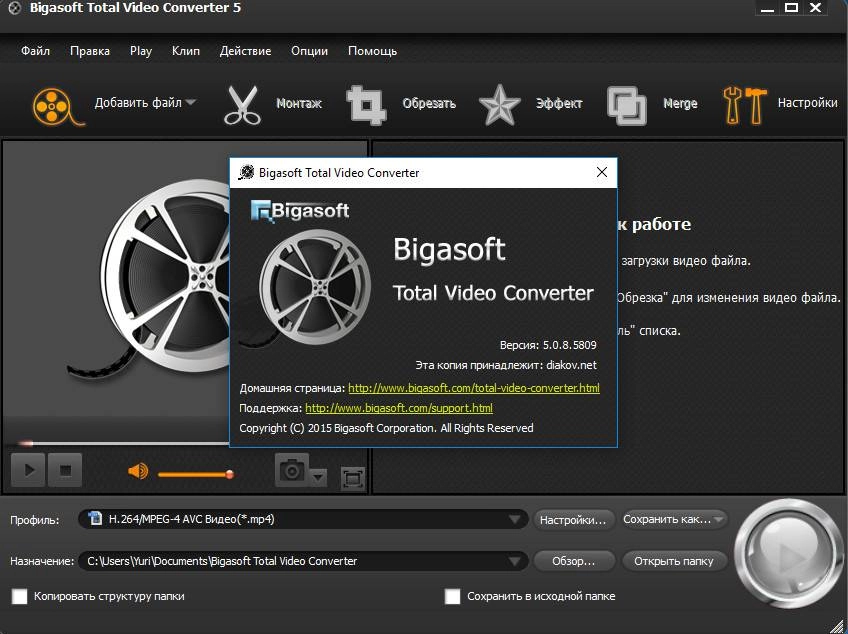The width and height of the screenshot is (848, 634).
Task: Open the total-video-converter.html homepage link
Action: click(x=474, y=388)
